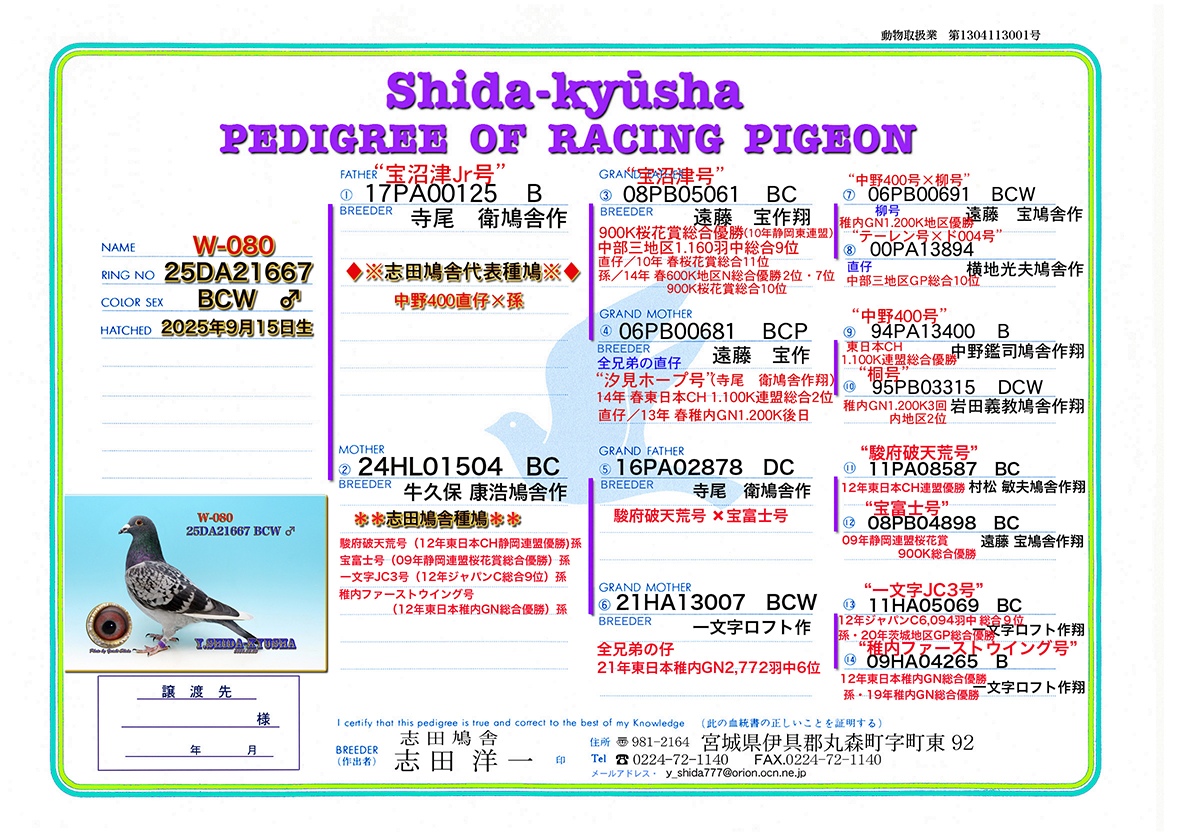Click the pigeon eye close-up circle

pos(108,630)
